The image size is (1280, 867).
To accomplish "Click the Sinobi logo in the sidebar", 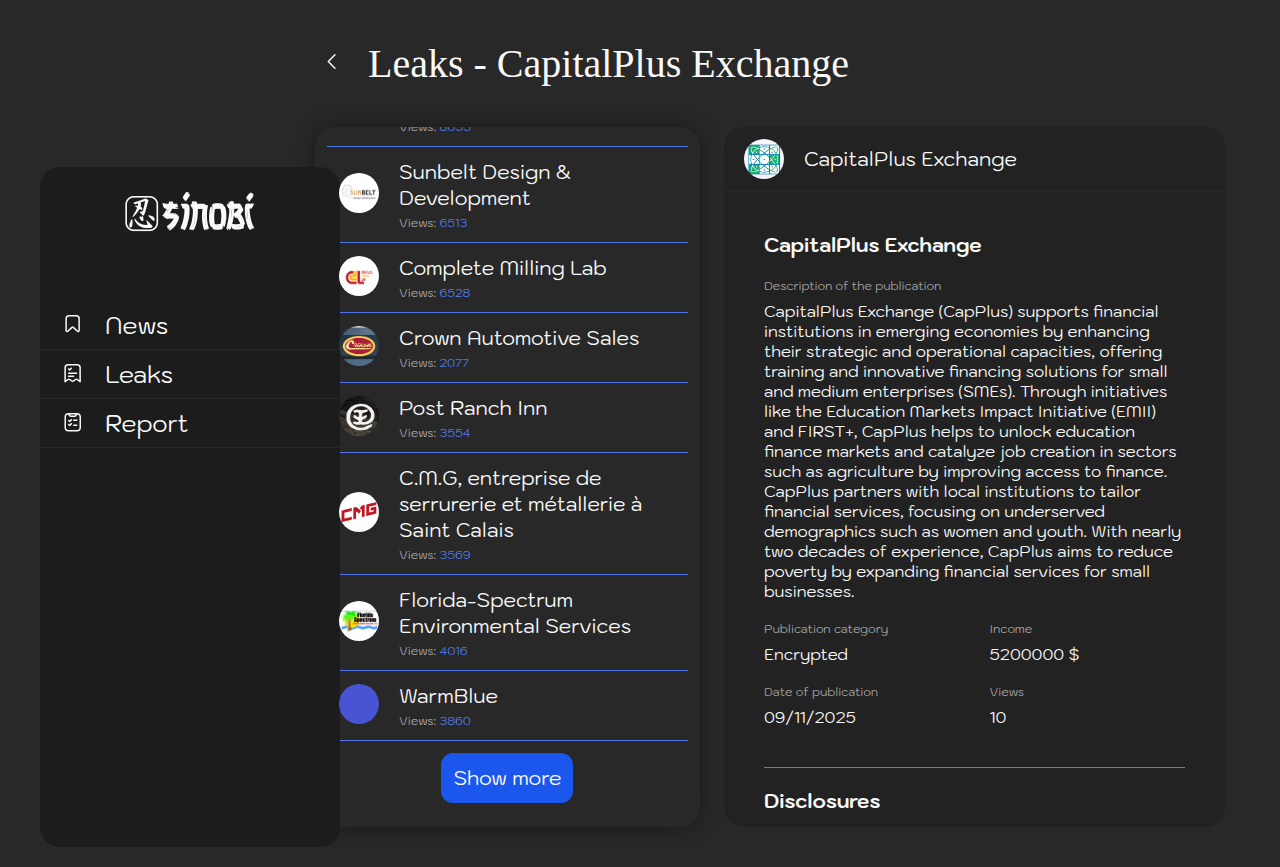I will 190,213.
